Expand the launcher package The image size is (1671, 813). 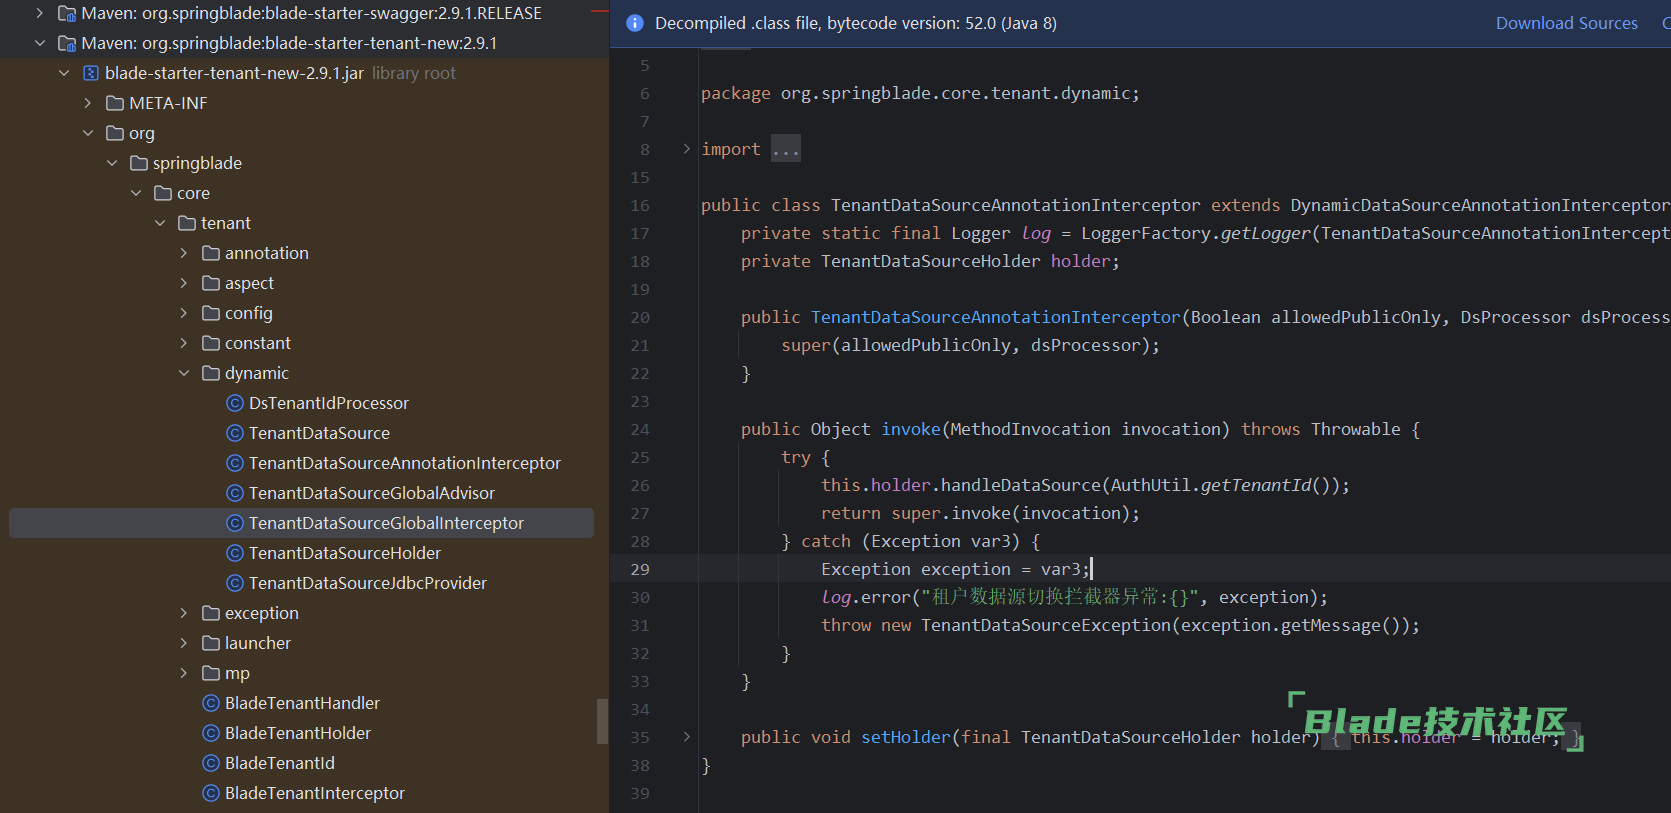184,643
